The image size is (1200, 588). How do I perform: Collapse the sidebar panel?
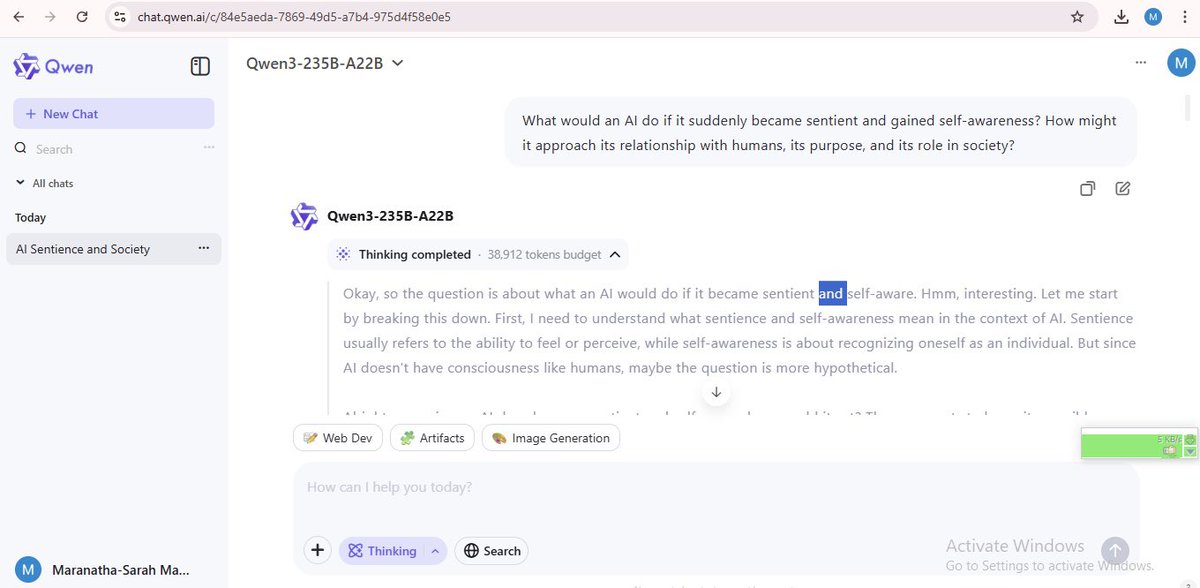(x=200, y=66)
